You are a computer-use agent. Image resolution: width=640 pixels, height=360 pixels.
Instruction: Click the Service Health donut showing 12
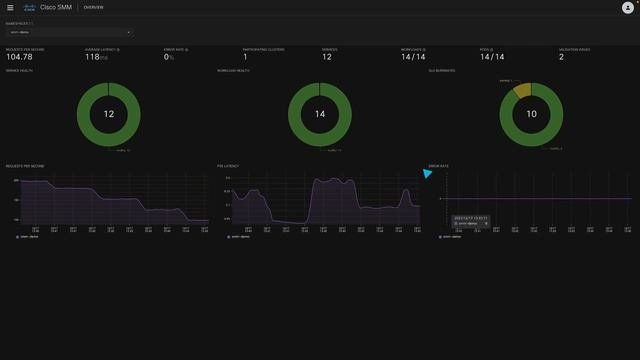[109, 114]
